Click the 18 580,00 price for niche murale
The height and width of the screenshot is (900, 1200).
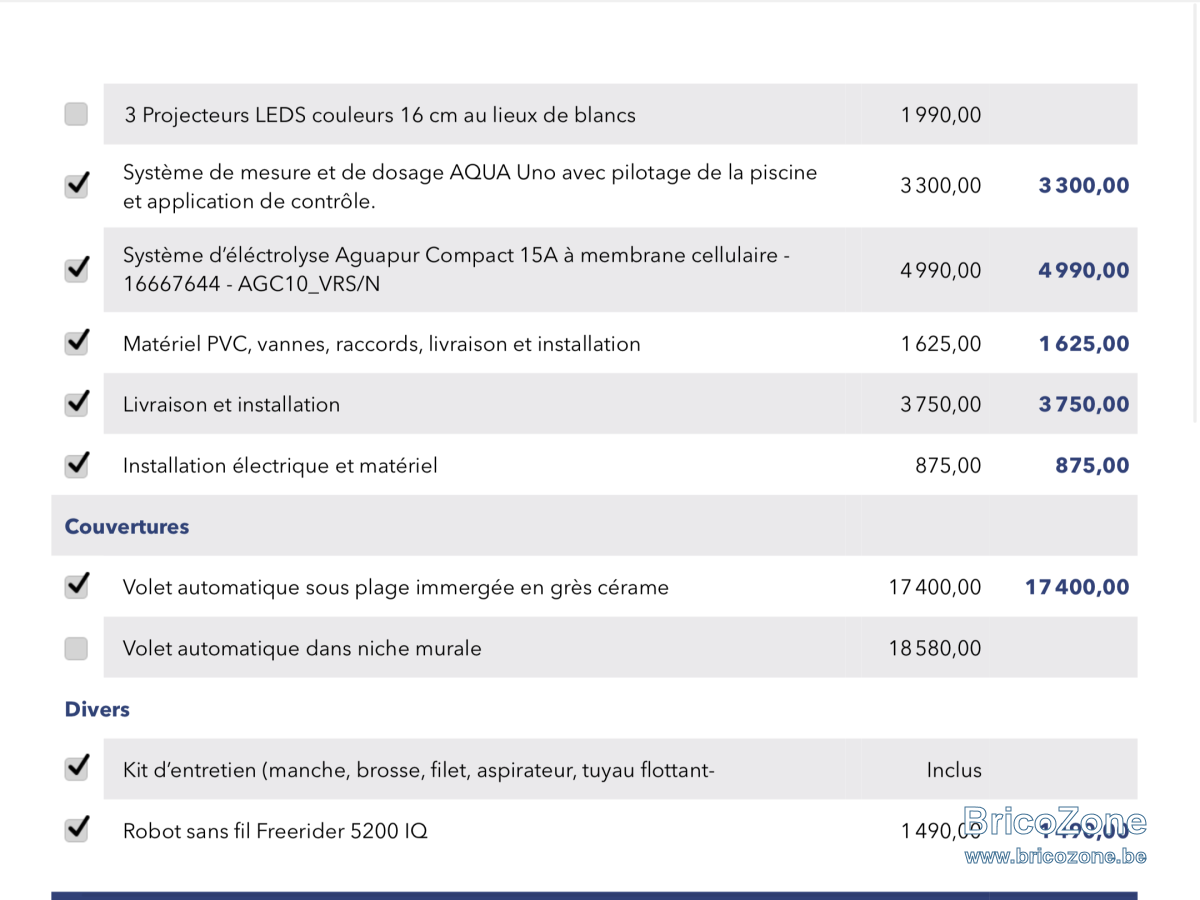coord(935,648)
